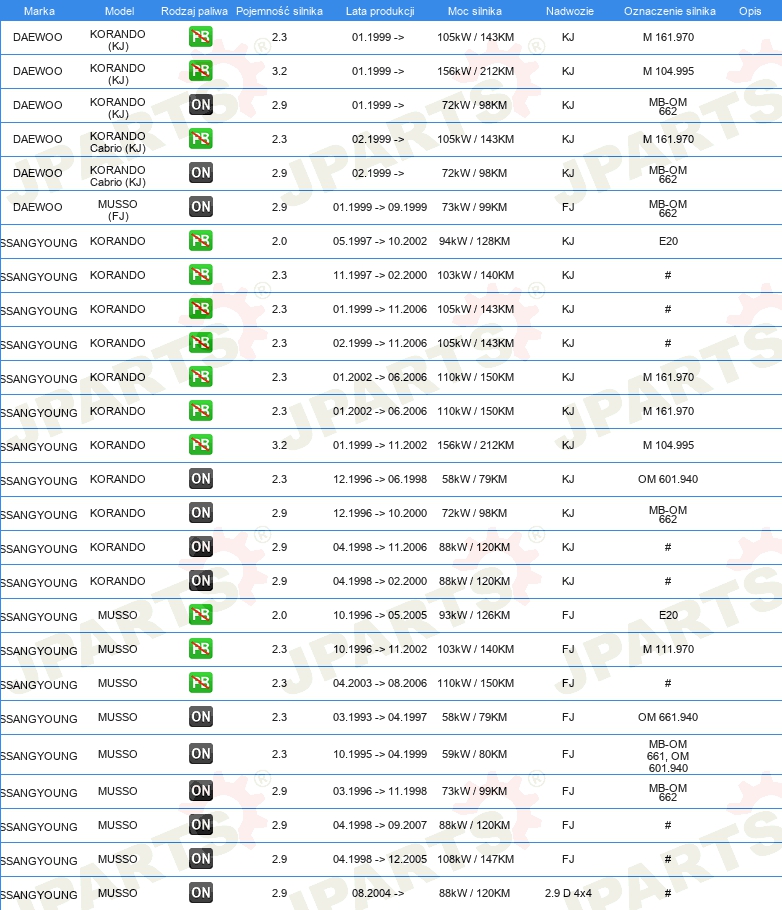This screenshot has width=782, height=910.
Task: Select power cell 59kW / 80KM
Action: tap(474, 754)
